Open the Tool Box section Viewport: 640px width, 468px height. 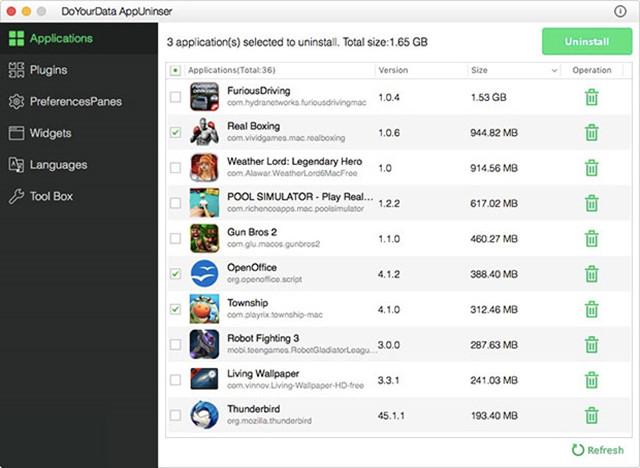pos(79,196)
